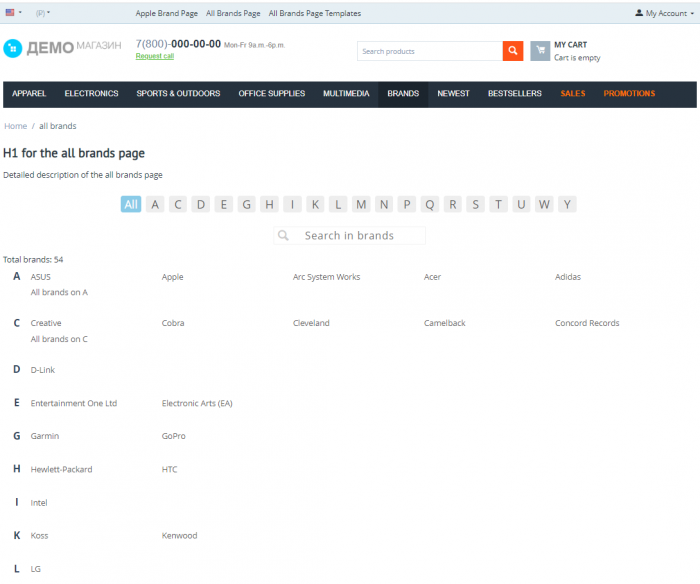Open the Brands menu item
This screenshot has width=700, height=584.
403,93
